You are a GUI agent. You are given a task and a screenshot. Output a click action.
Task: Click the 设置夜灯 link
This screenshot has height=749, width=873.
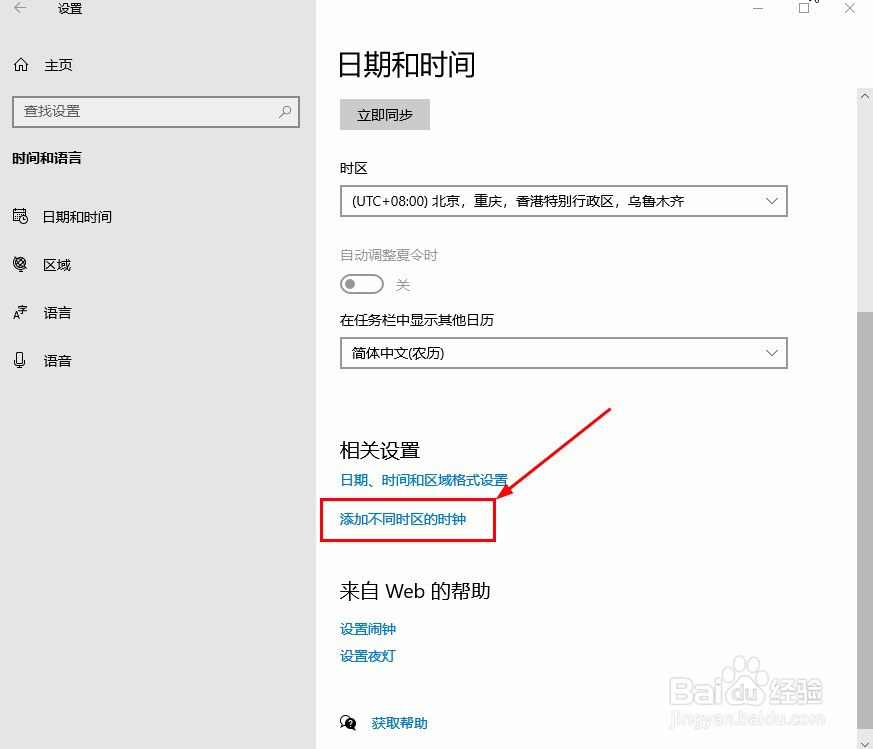point(368,656)
